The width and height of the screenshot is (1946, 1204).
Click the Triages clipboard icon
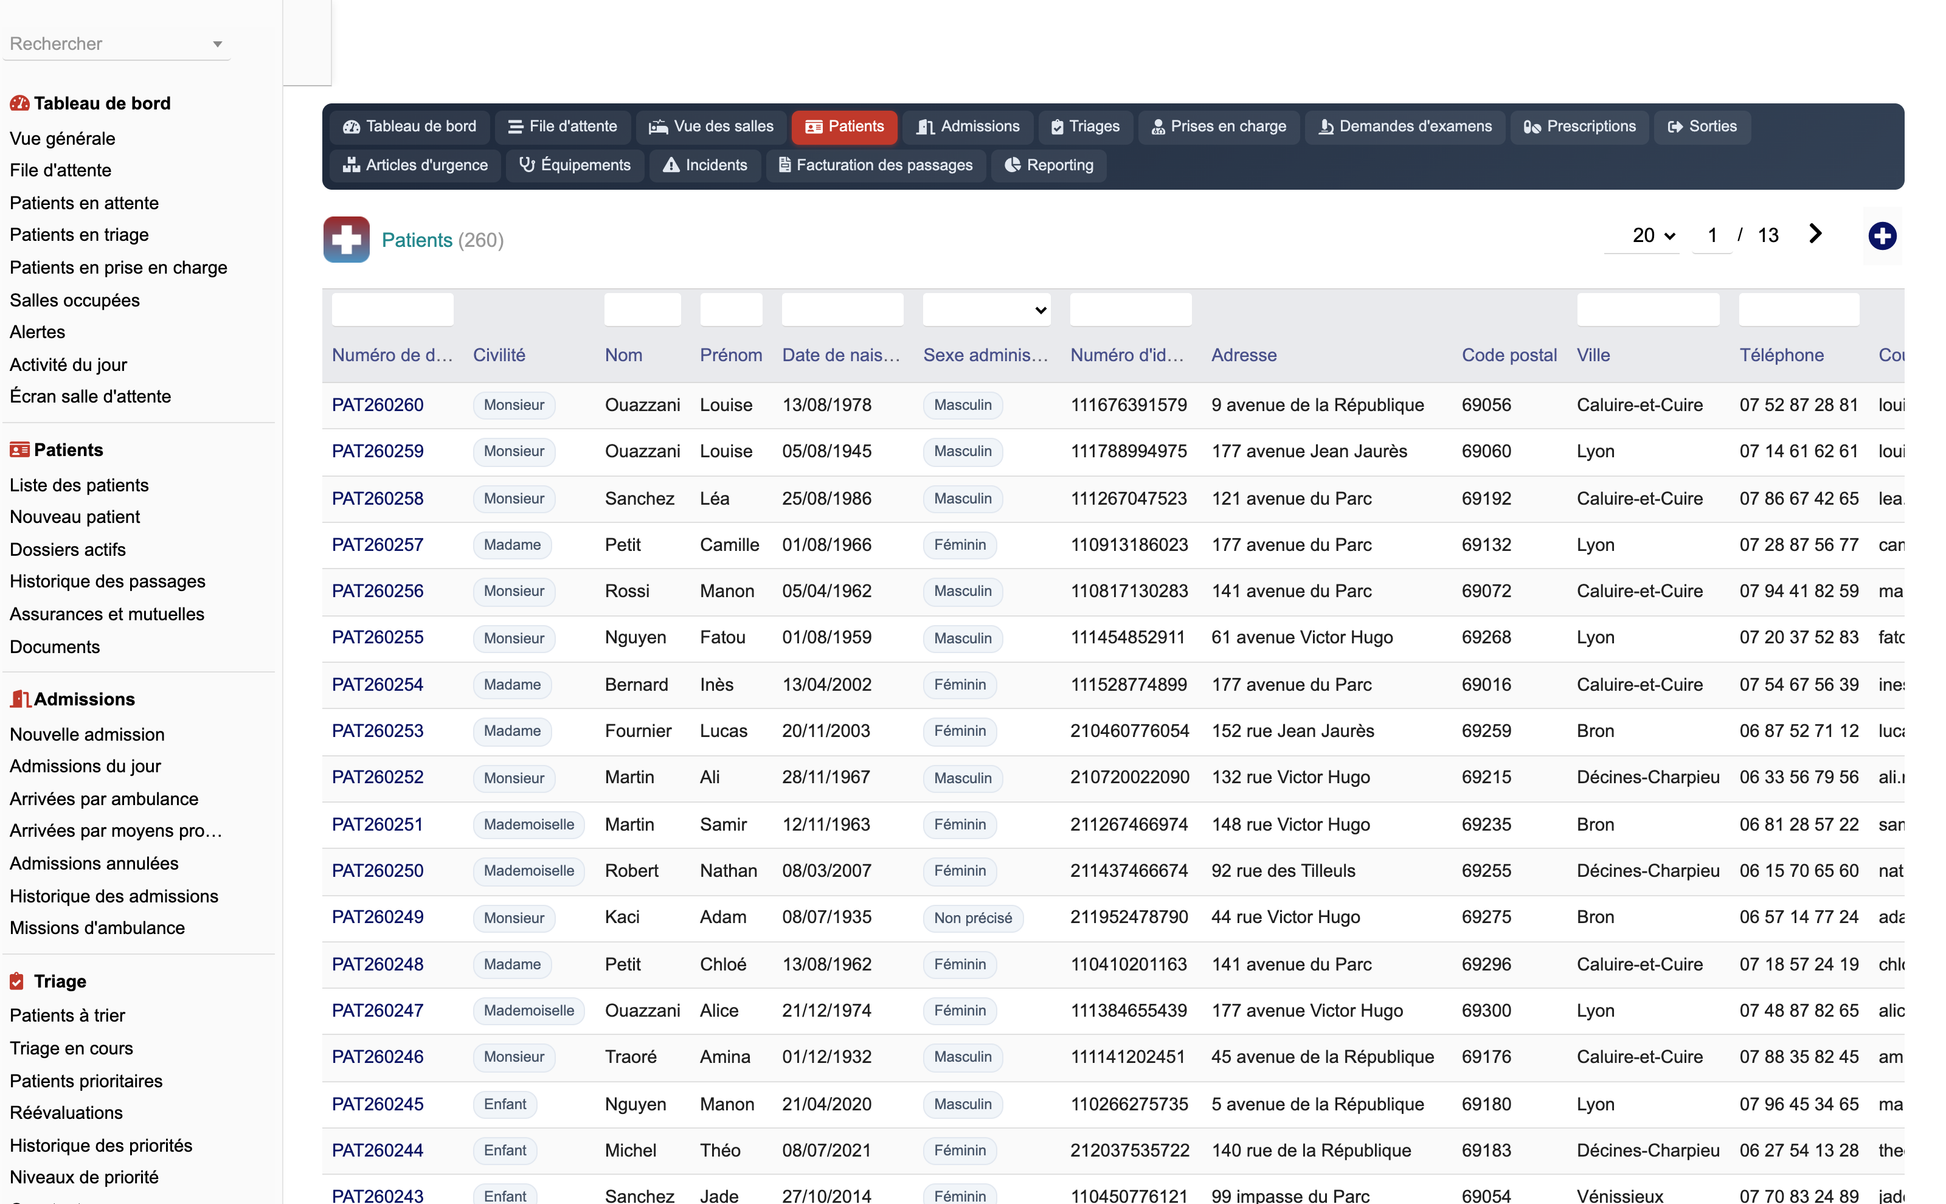(1057, 127)
